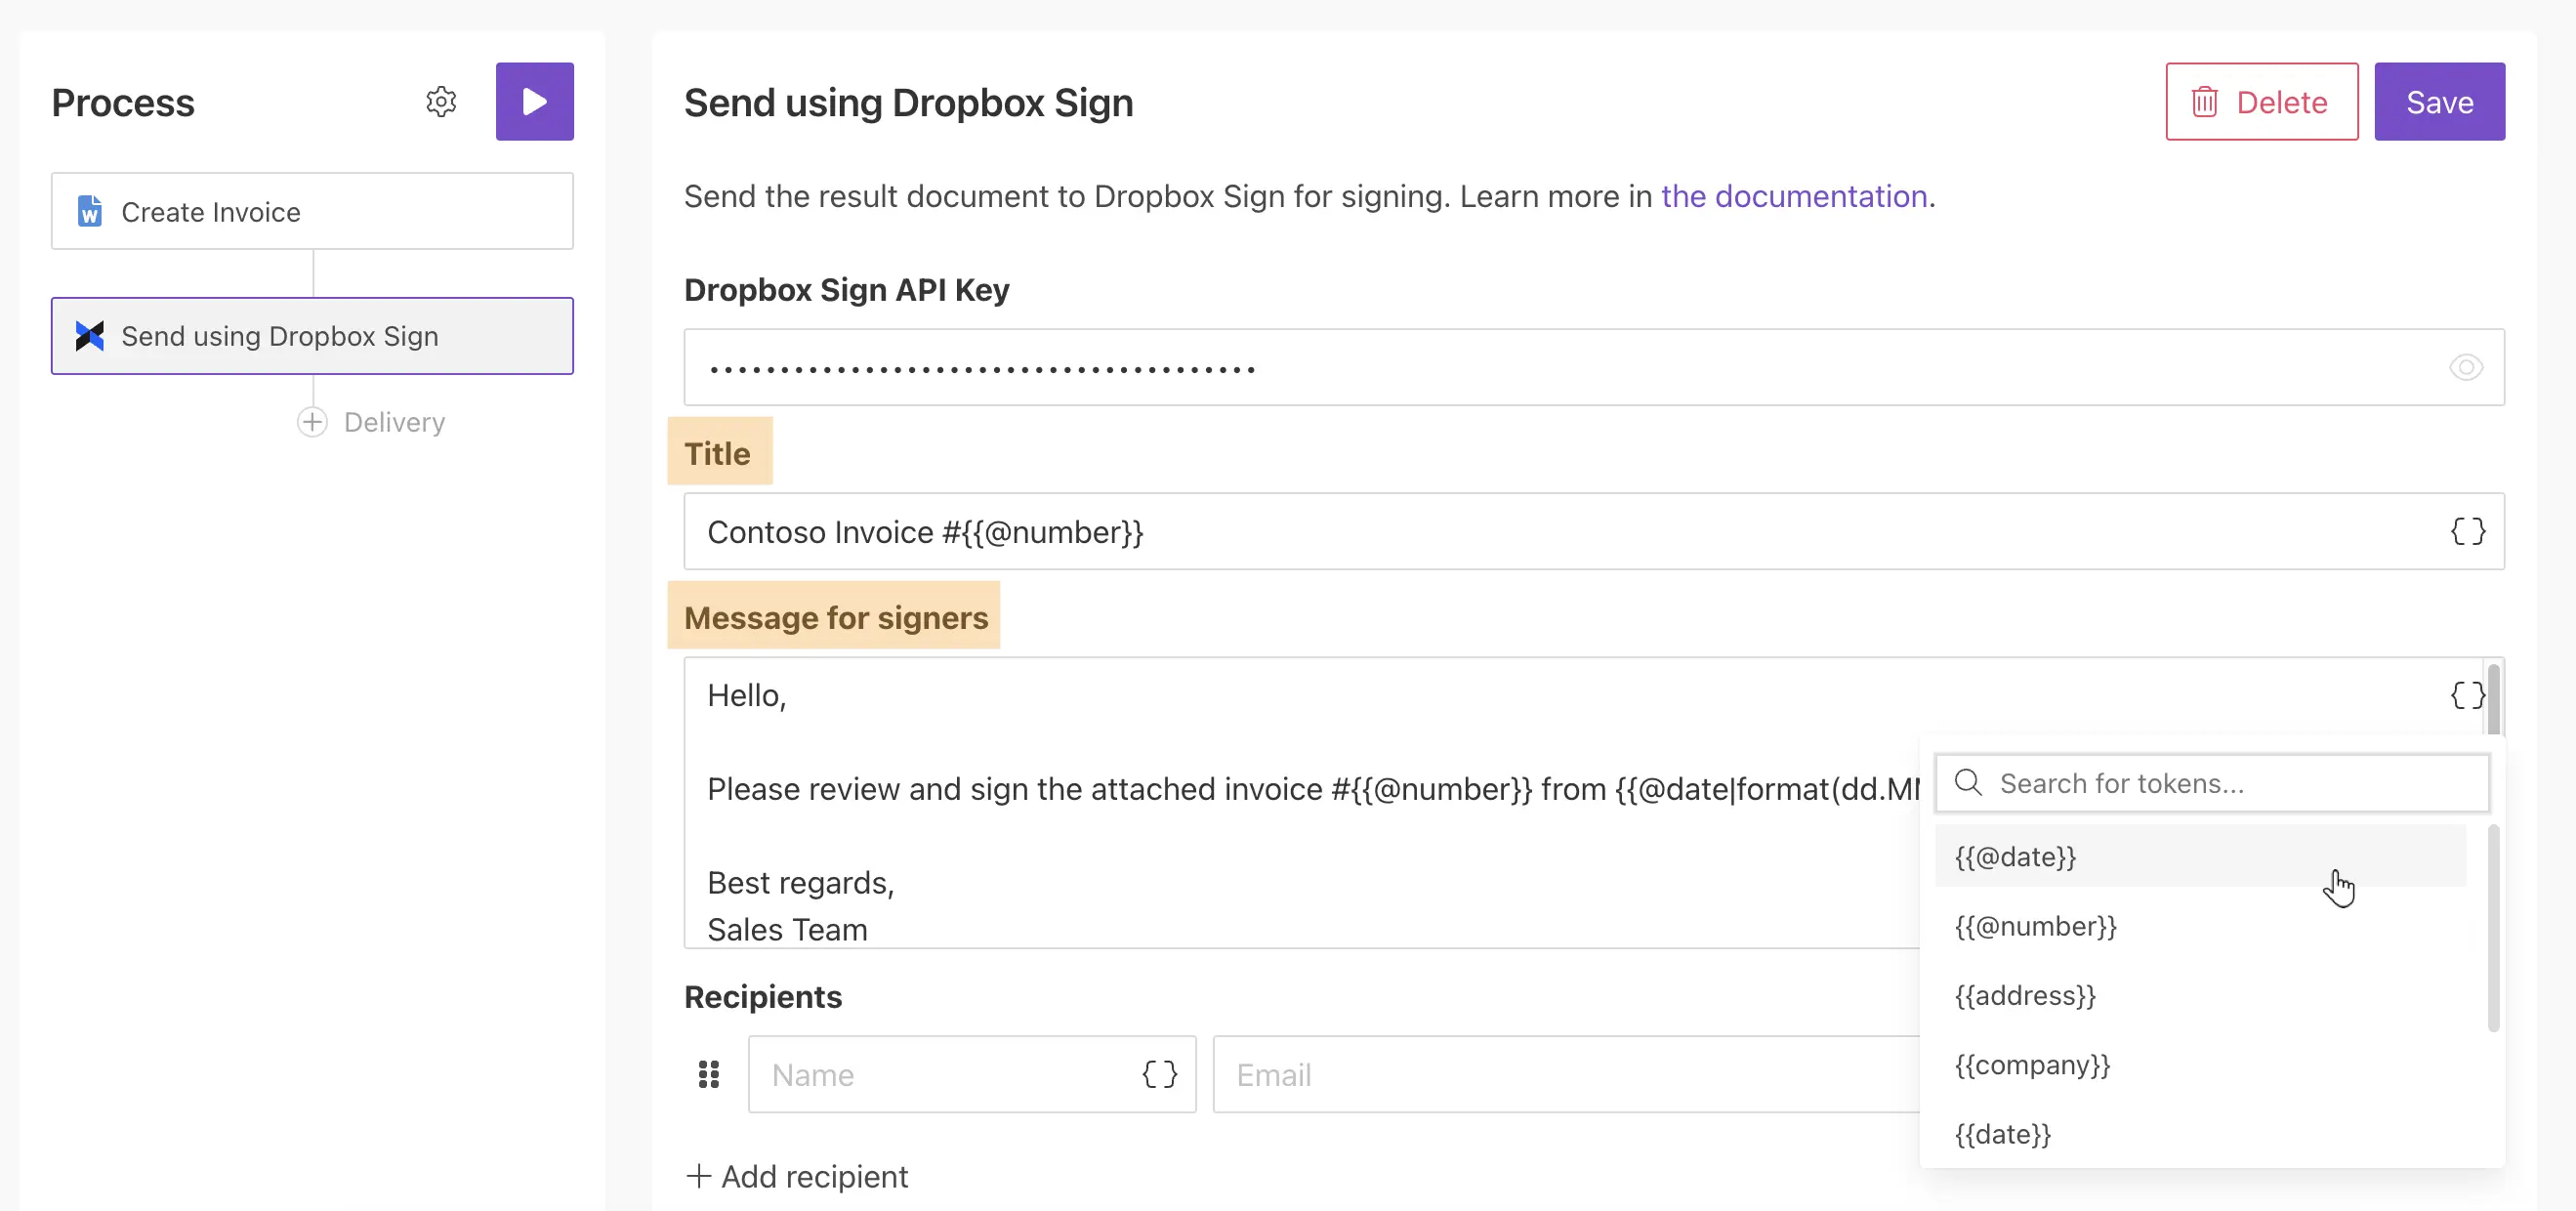Edit the Title field text
Screen dimensions: 2576x1211
click(1594, 531)
